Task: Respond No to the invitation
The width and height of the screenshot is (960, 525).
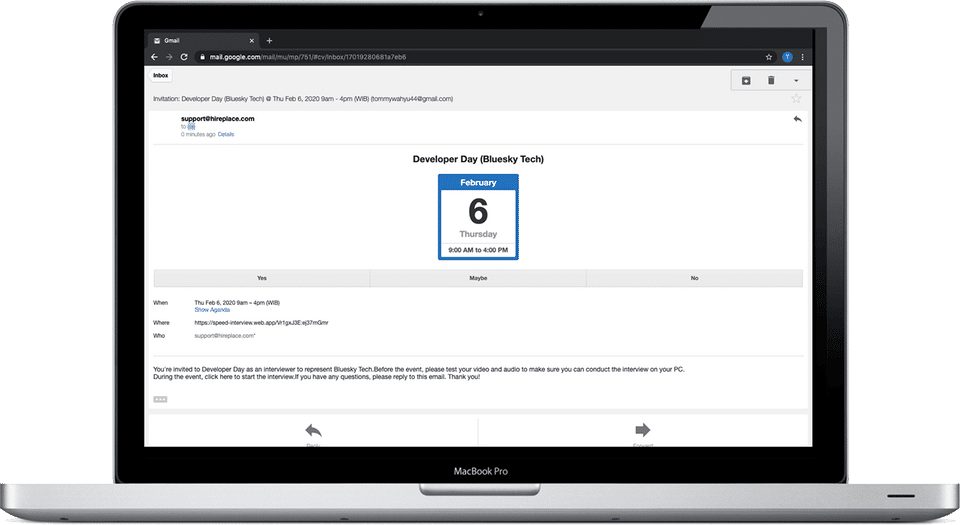Action: [x=694, y=278]
